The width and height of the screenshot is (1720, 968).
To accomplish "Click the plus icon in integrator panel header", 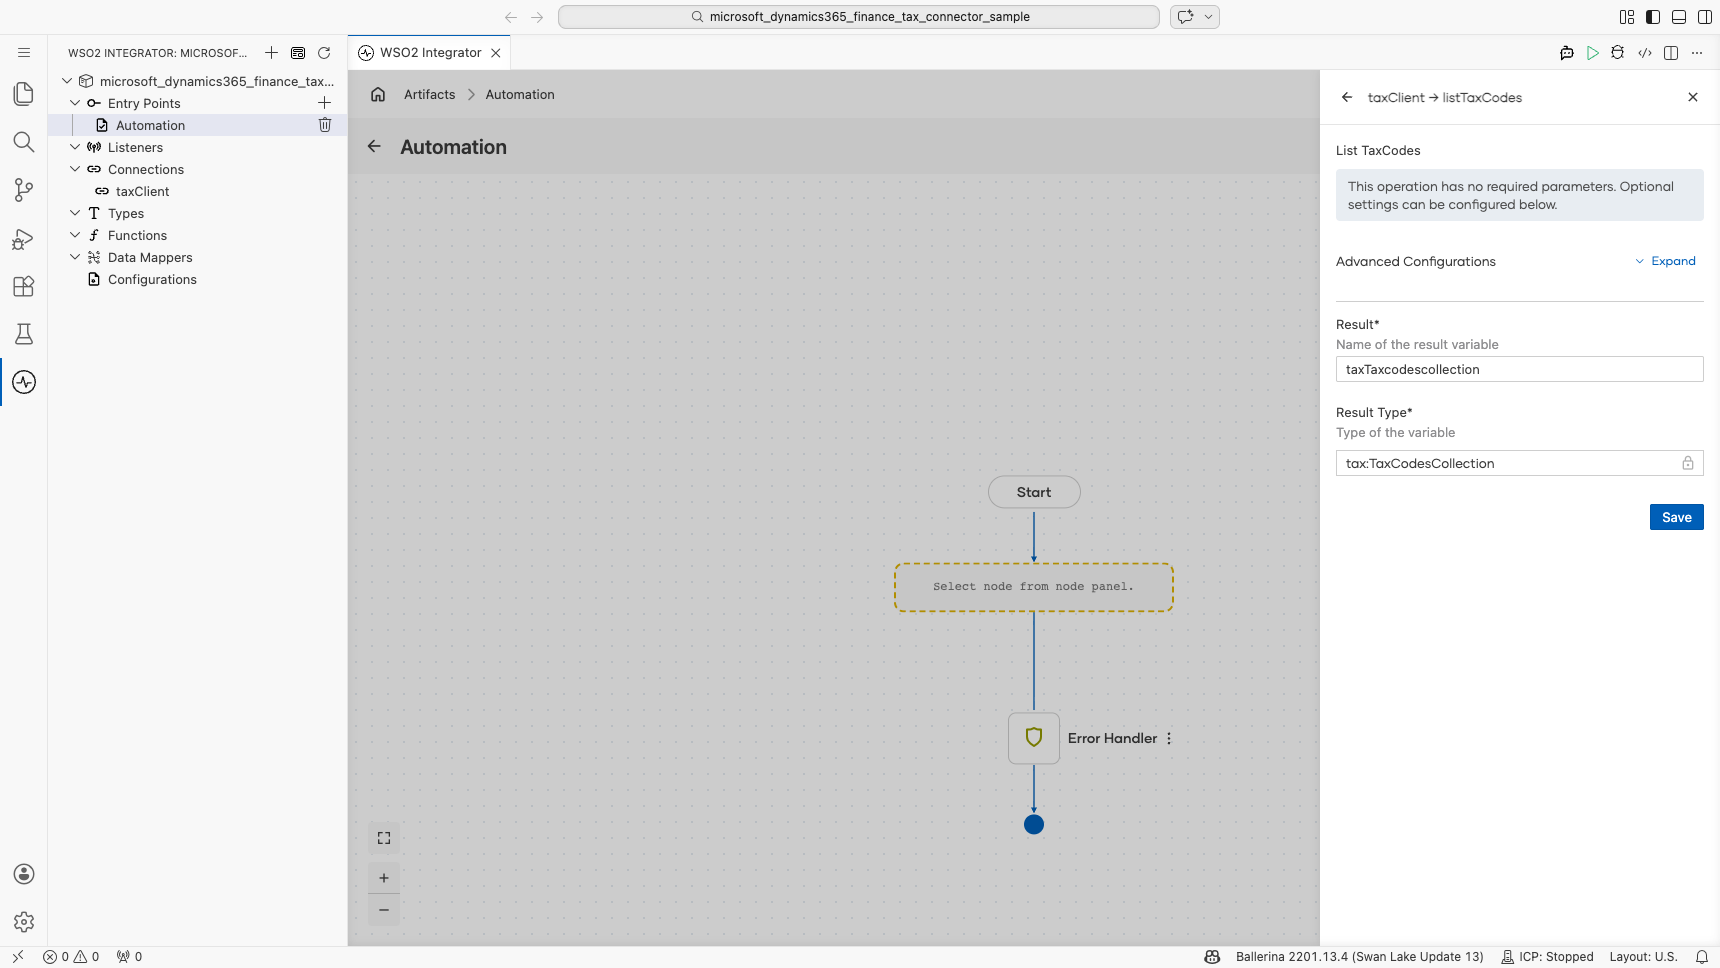I will coord(271,53).
